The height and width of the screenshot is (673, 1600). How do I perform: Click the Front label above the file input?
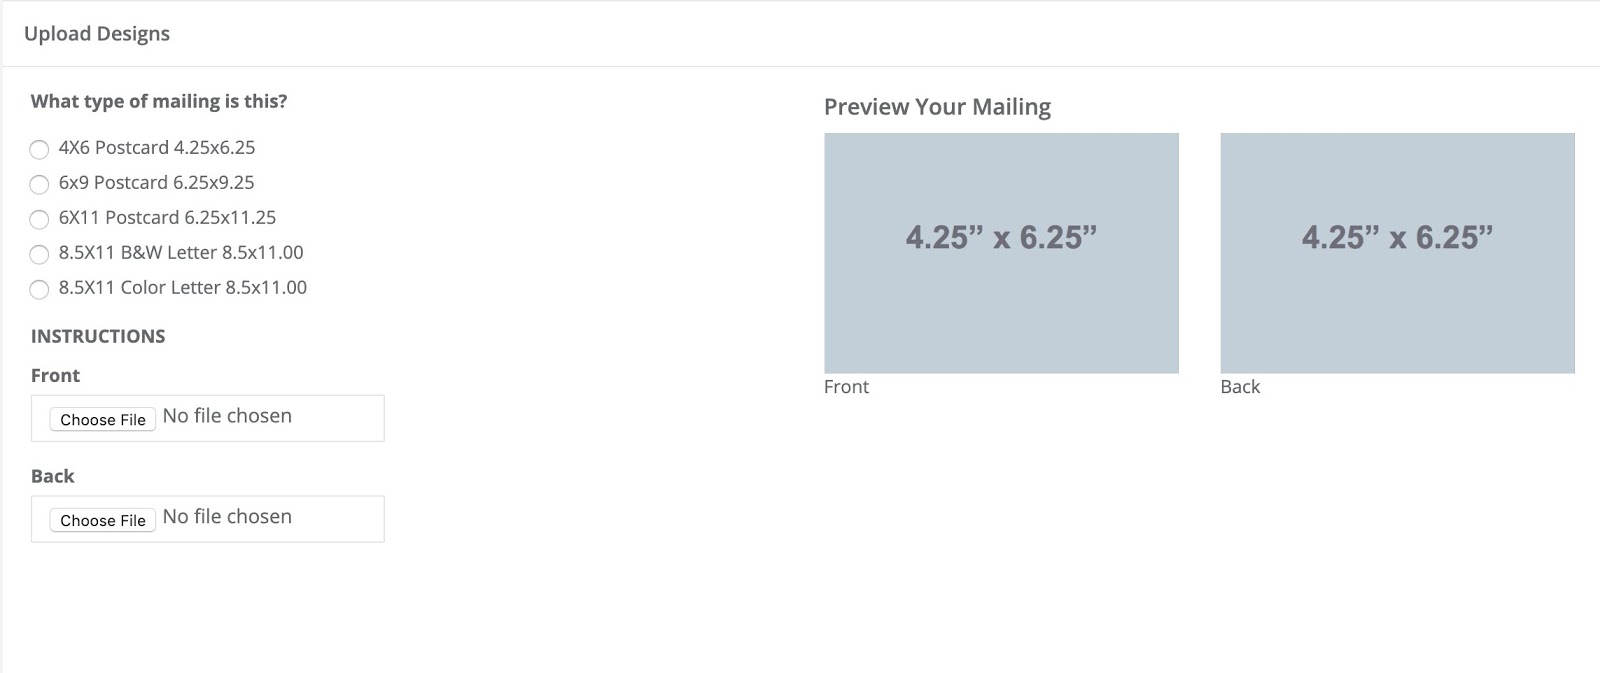[x=55, y=376]
